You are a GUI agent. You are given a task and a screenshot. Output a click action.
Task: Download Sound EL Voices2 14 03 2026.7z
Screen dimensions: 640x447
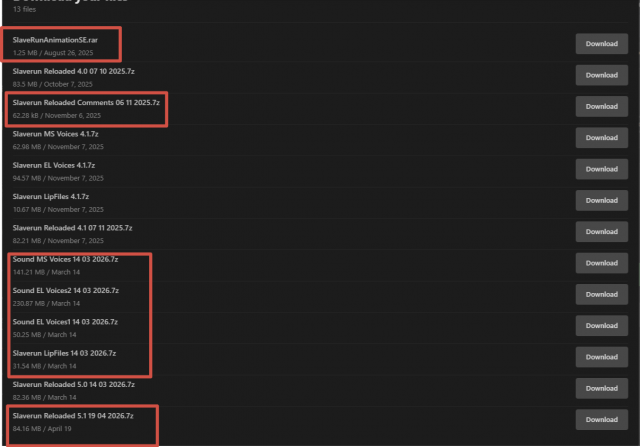(602, 294)
